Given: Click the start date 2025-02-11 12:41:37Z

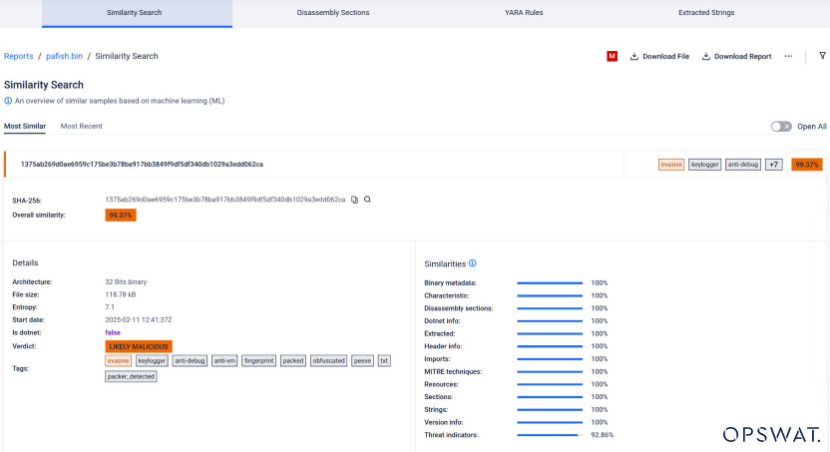Looking at the screenshot, I should click(x=138, y=320).
